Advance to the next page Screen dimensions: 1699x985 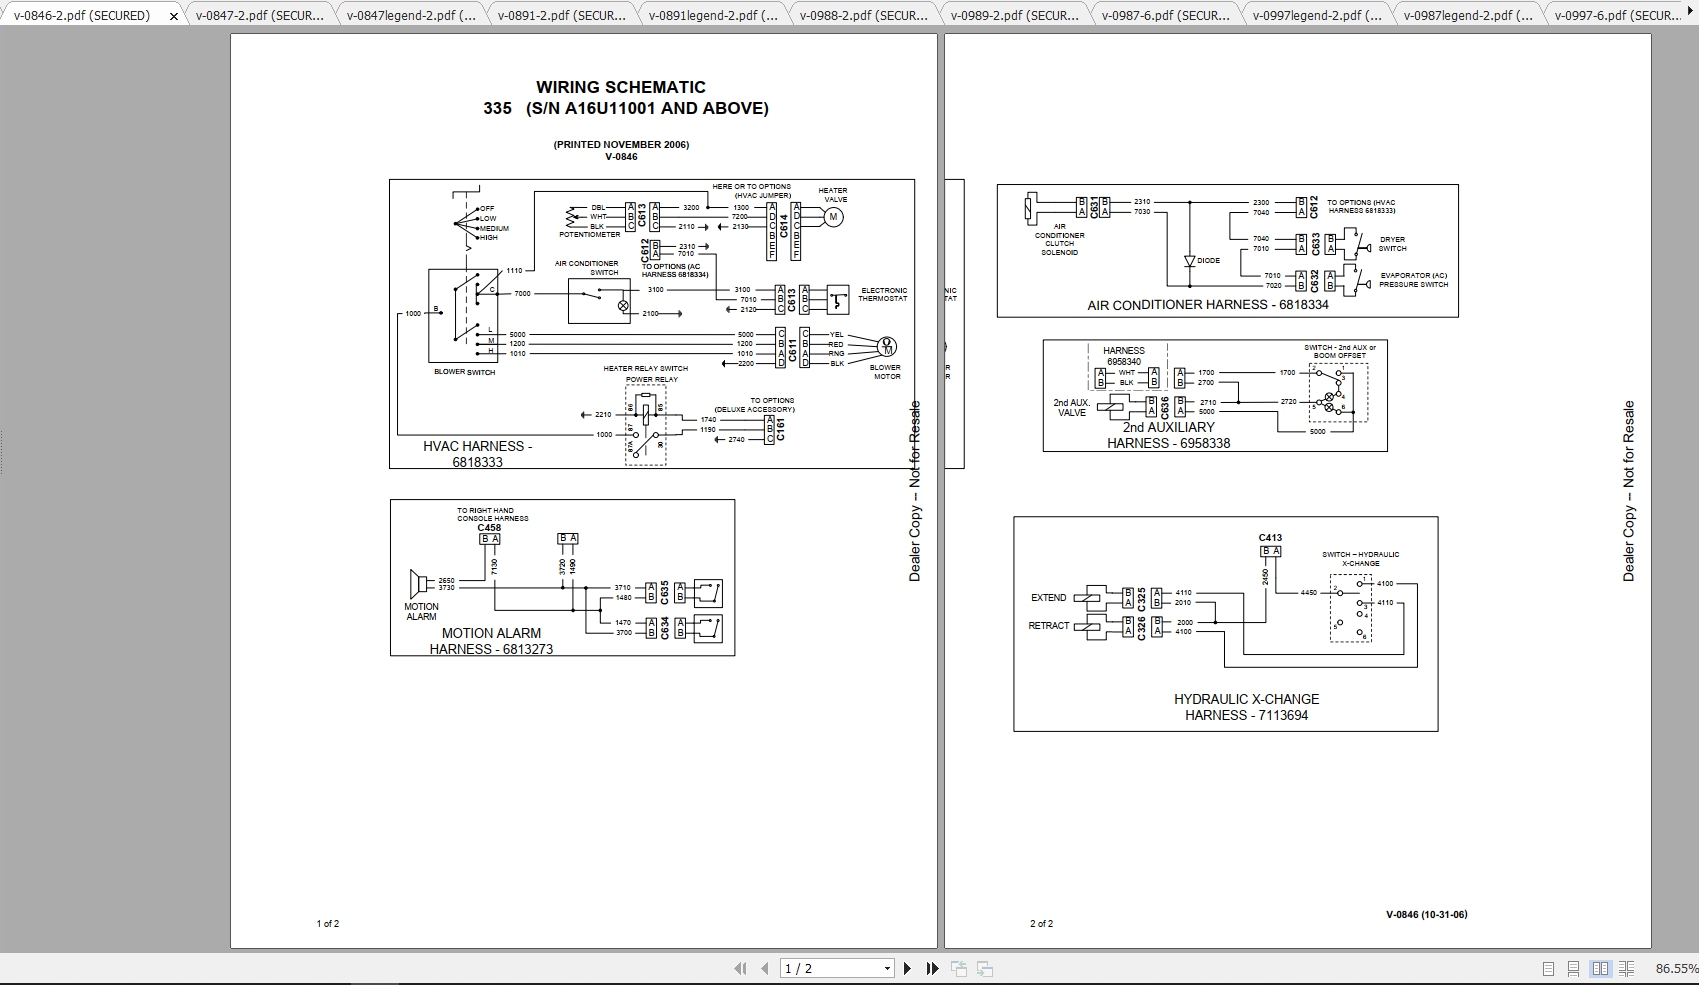[x=907, y=968]
